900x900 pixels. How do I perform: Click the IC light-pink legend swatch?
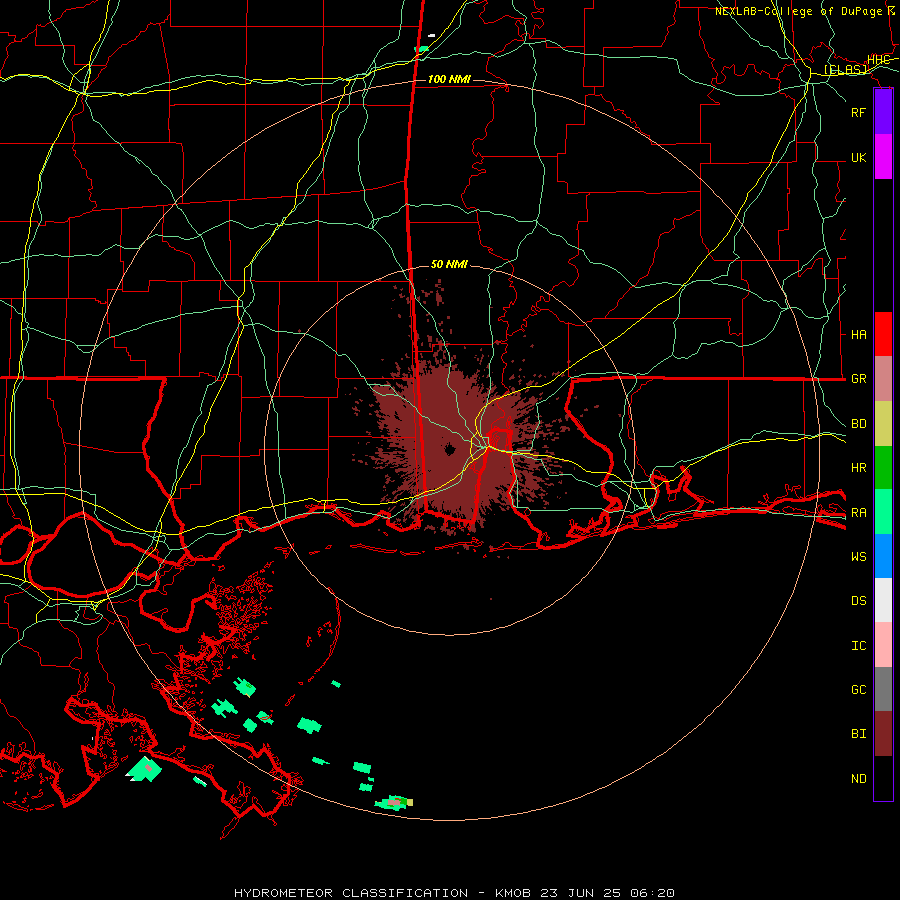coord(883,645)
